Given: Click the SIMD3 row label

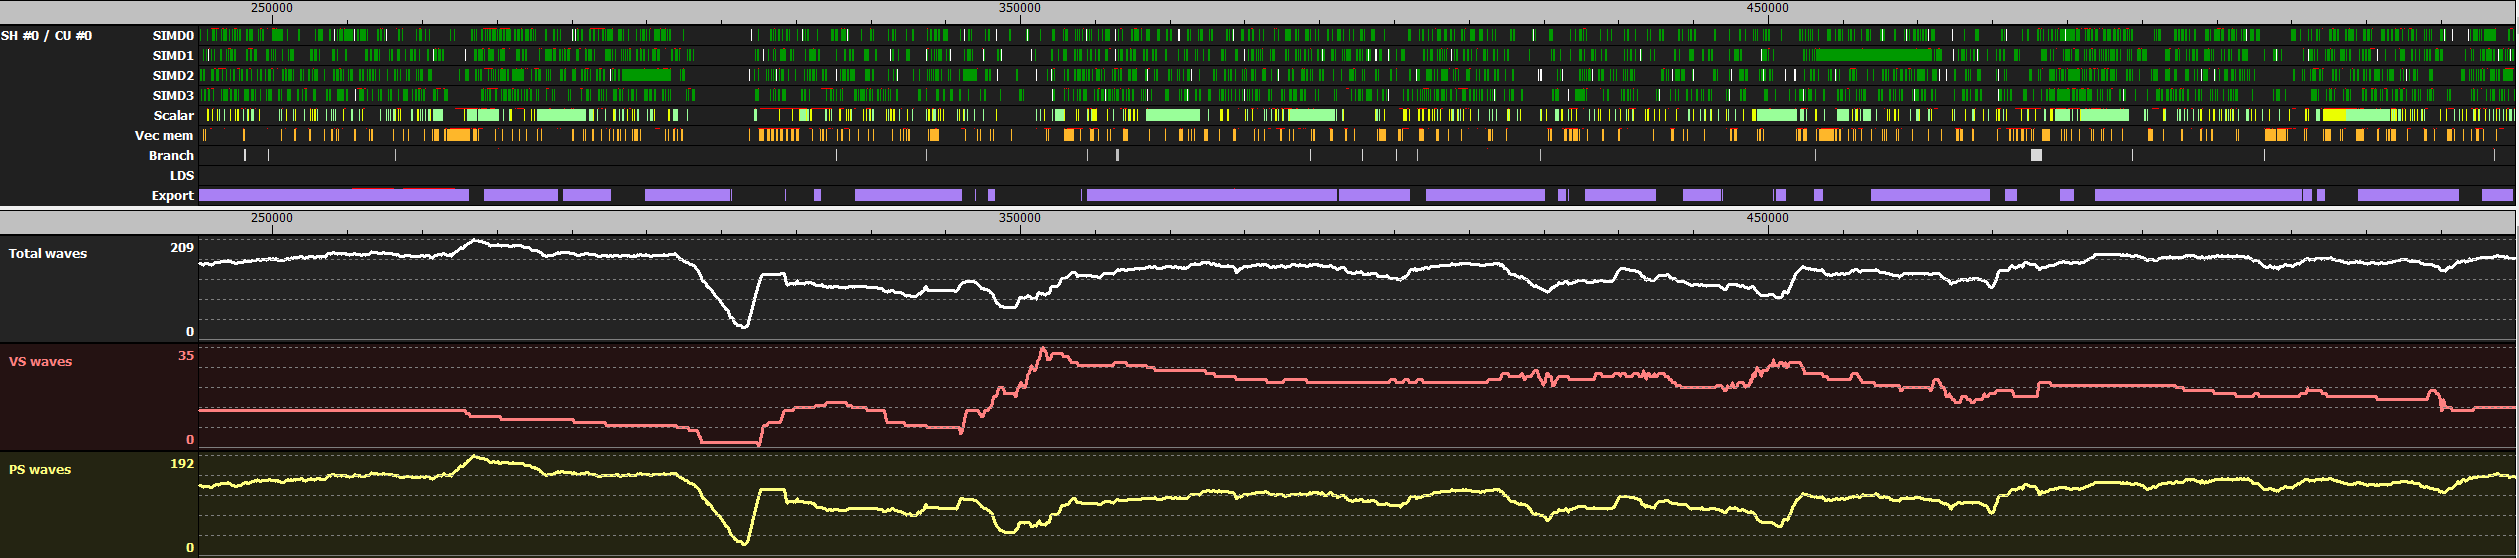Looking at the screenshot, I should [x=172, y=96].
